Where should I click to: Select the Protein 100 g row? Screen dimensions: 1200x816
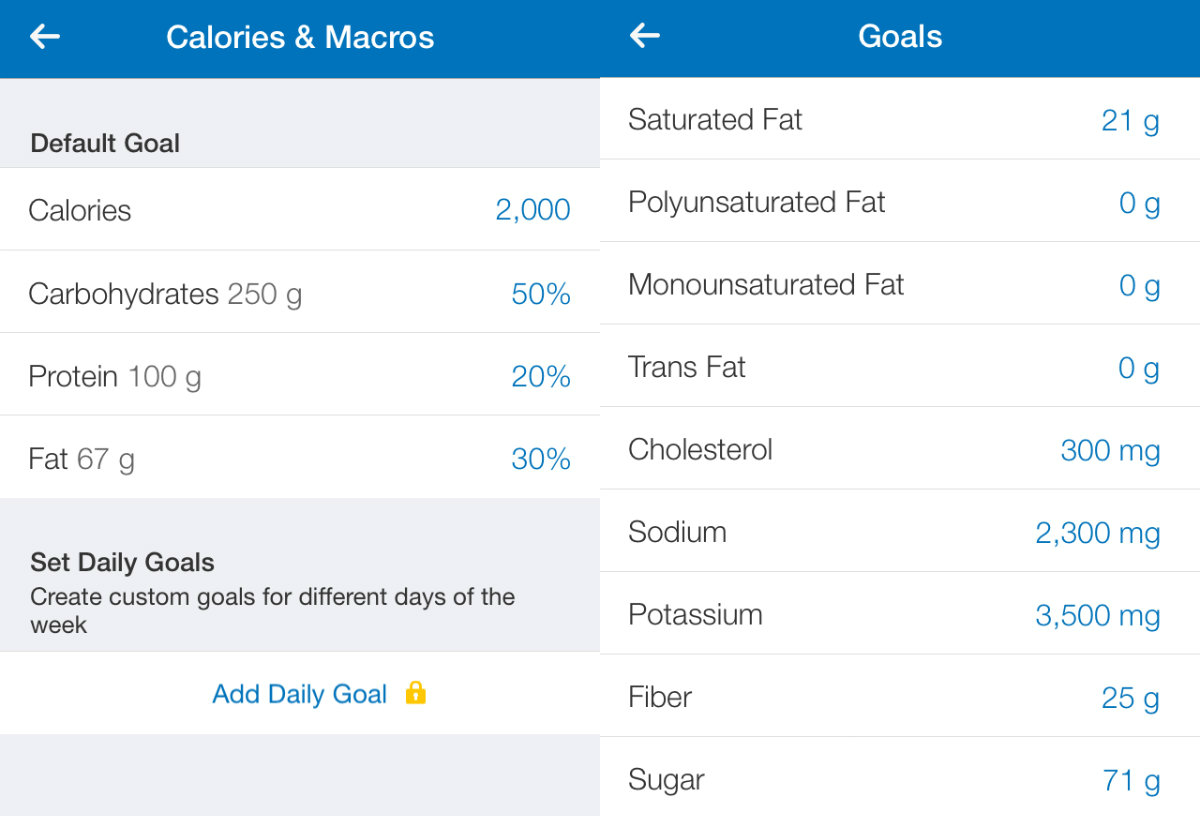coord(115,377)
